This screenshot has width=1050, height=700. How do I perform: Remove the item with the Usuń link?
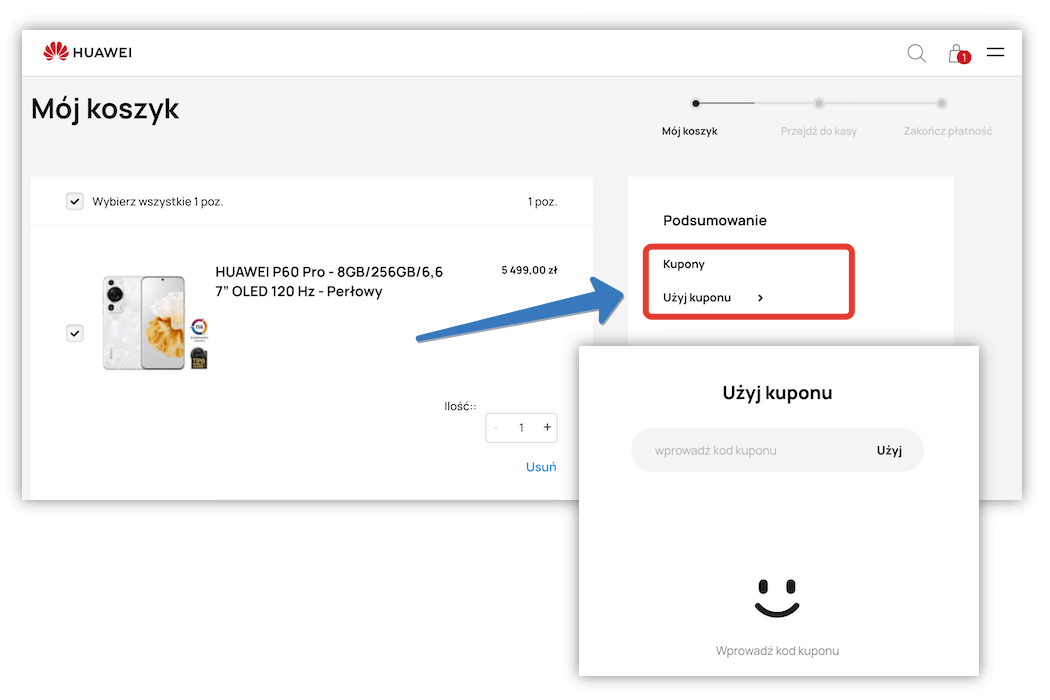541,467
